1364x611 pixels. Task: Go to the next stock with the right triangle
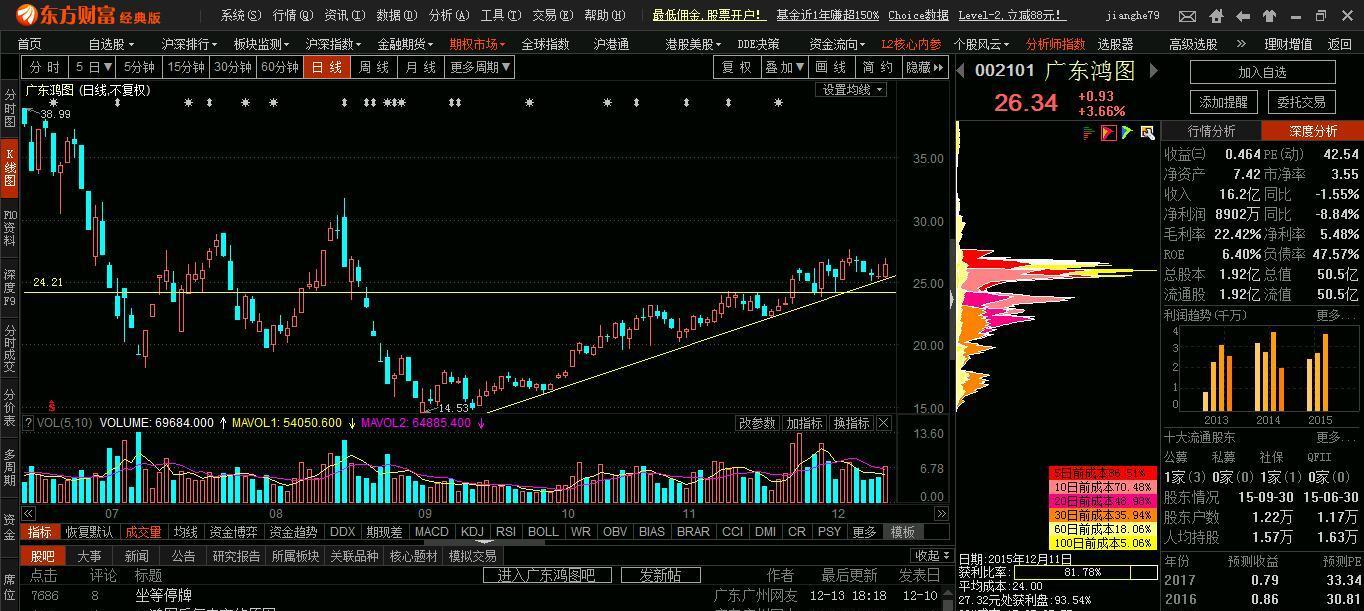1152,70
